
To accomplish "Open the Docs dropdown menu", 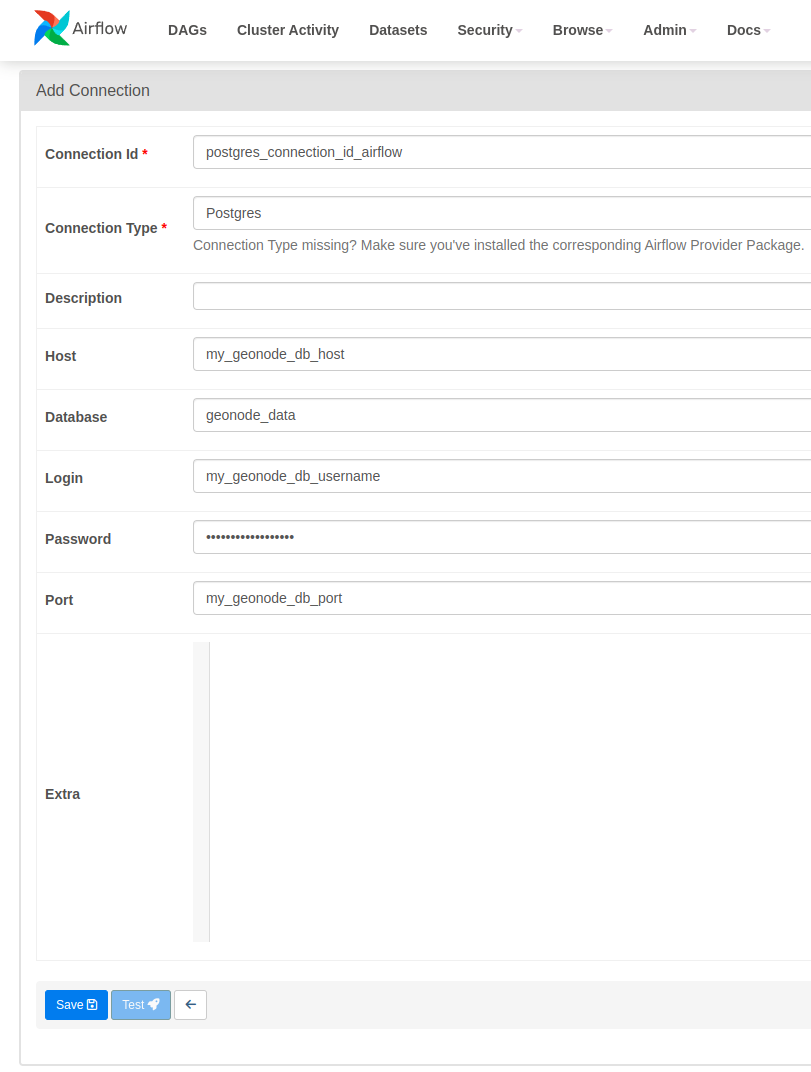I will click(748, 30).
